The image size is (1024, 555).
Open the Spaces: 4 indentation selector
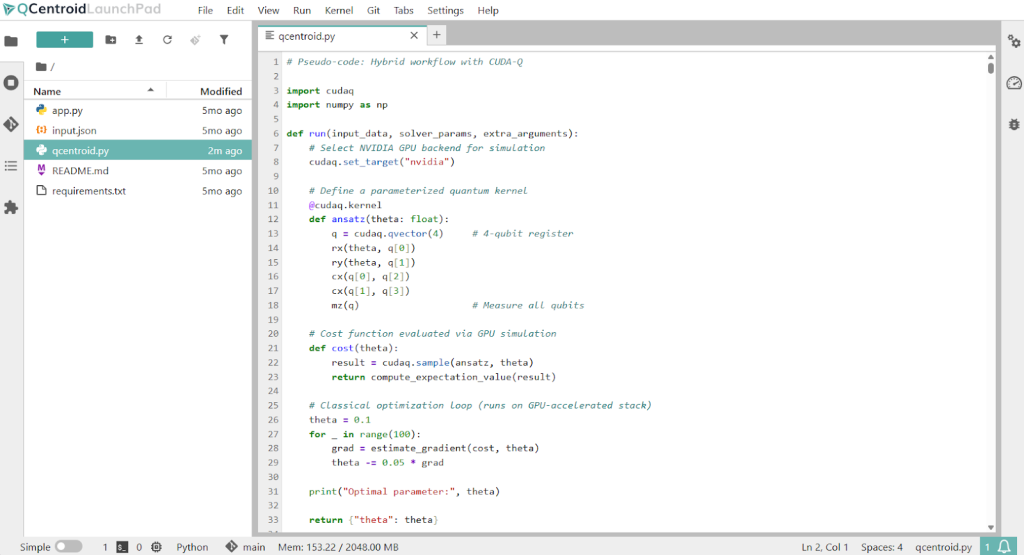[x=882, y=547]
